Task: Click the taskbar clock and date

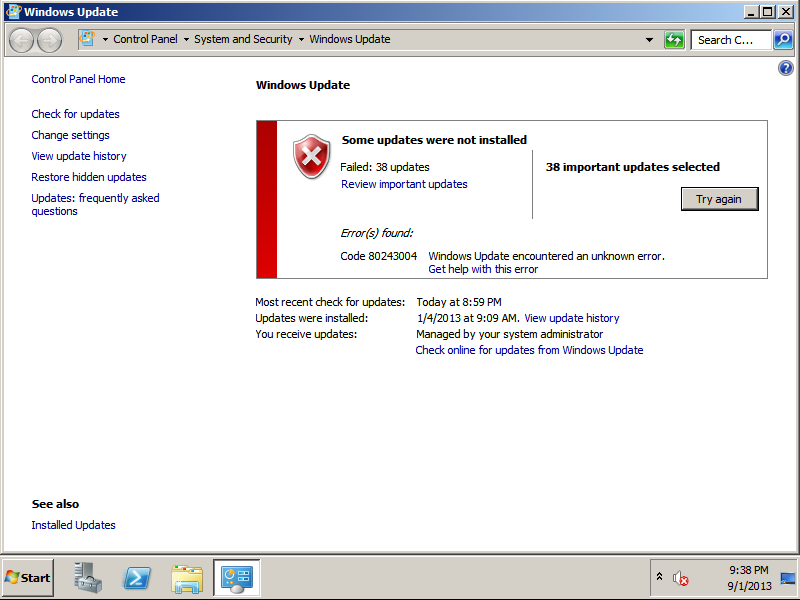Action: coord(749,578)
